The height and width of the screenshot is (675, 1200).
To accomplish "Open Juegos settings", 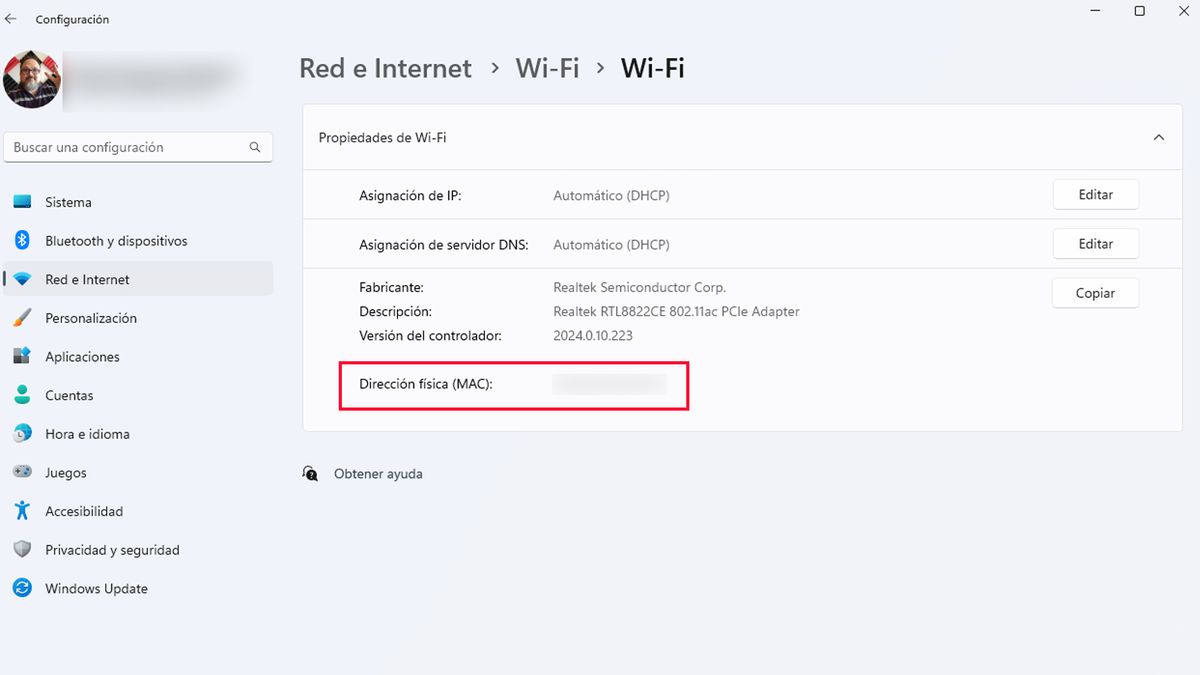I will pyautogui.click(x=22, y=472).
